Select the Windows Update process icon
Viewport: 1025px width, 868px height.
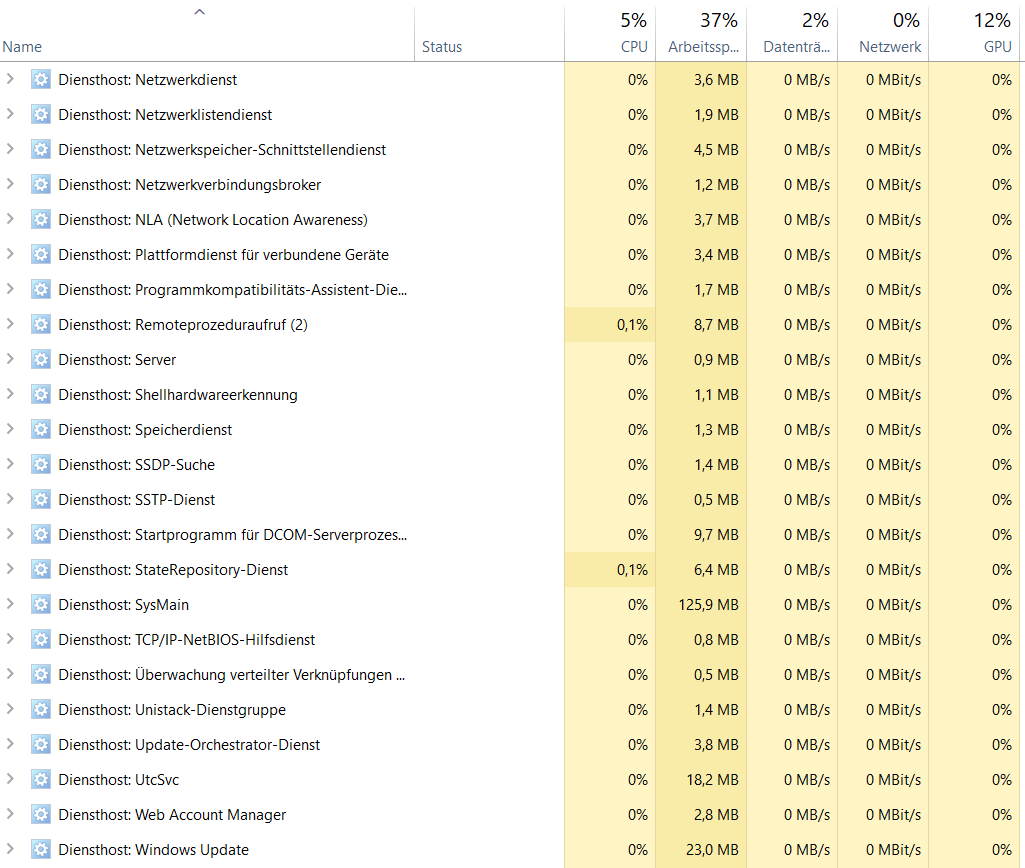click(40, 850)
